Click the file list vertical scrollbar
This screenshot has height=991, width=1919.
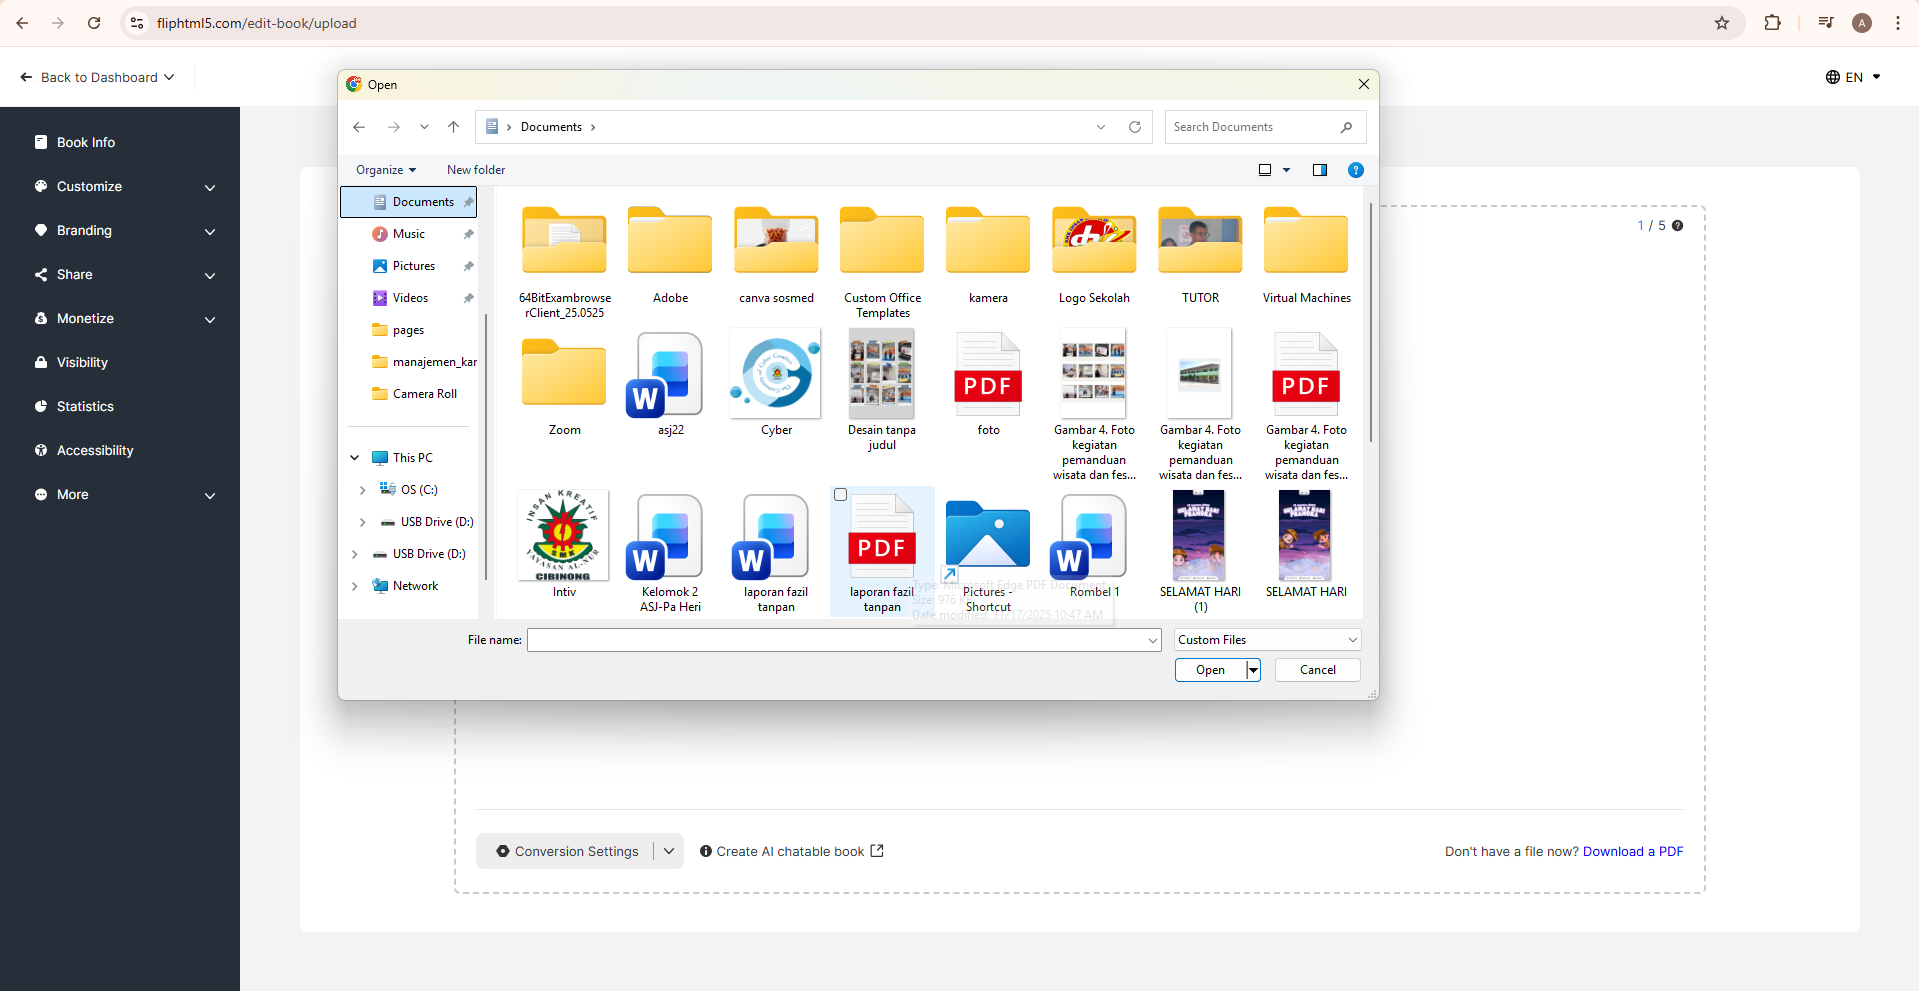click(1371, 322)
